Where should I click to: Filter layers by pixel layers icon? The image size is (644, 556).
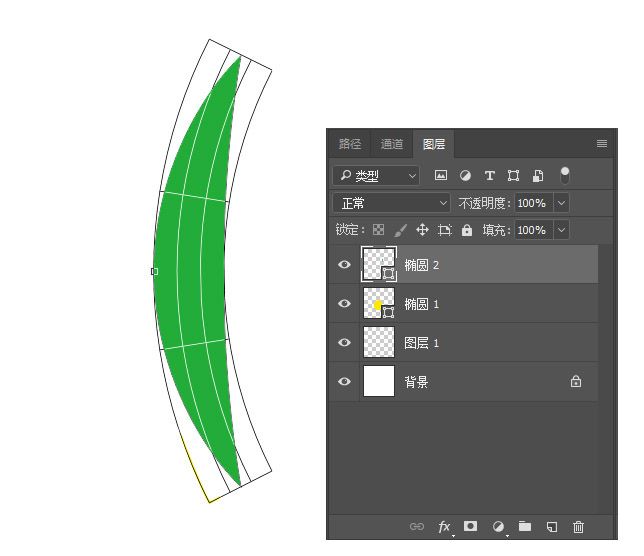pos(441,176)
